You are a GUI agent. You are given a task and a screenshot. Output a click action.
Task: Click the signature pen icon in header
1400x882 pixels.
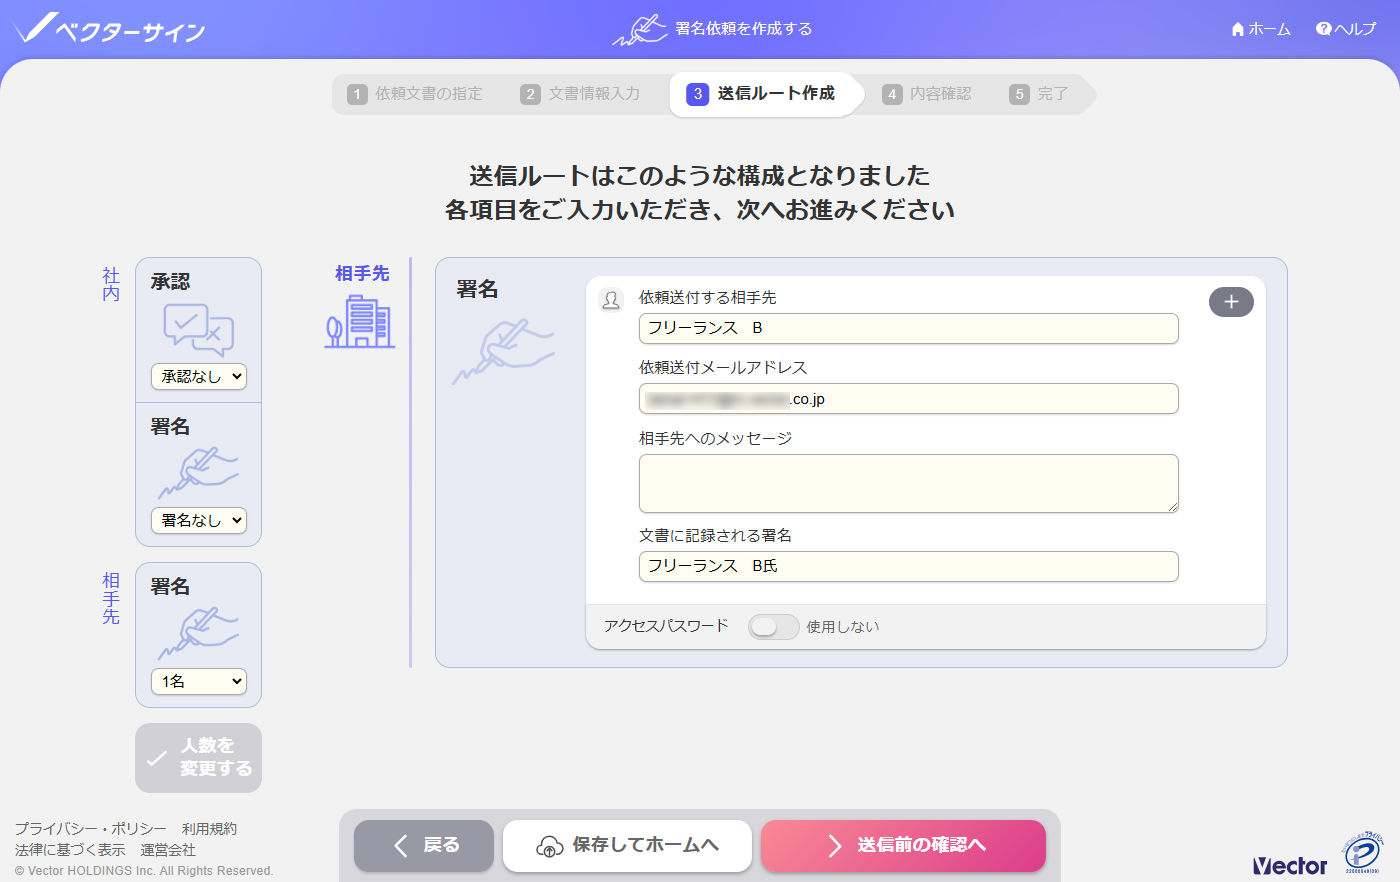pyautogui.click(x=640, y=30)
